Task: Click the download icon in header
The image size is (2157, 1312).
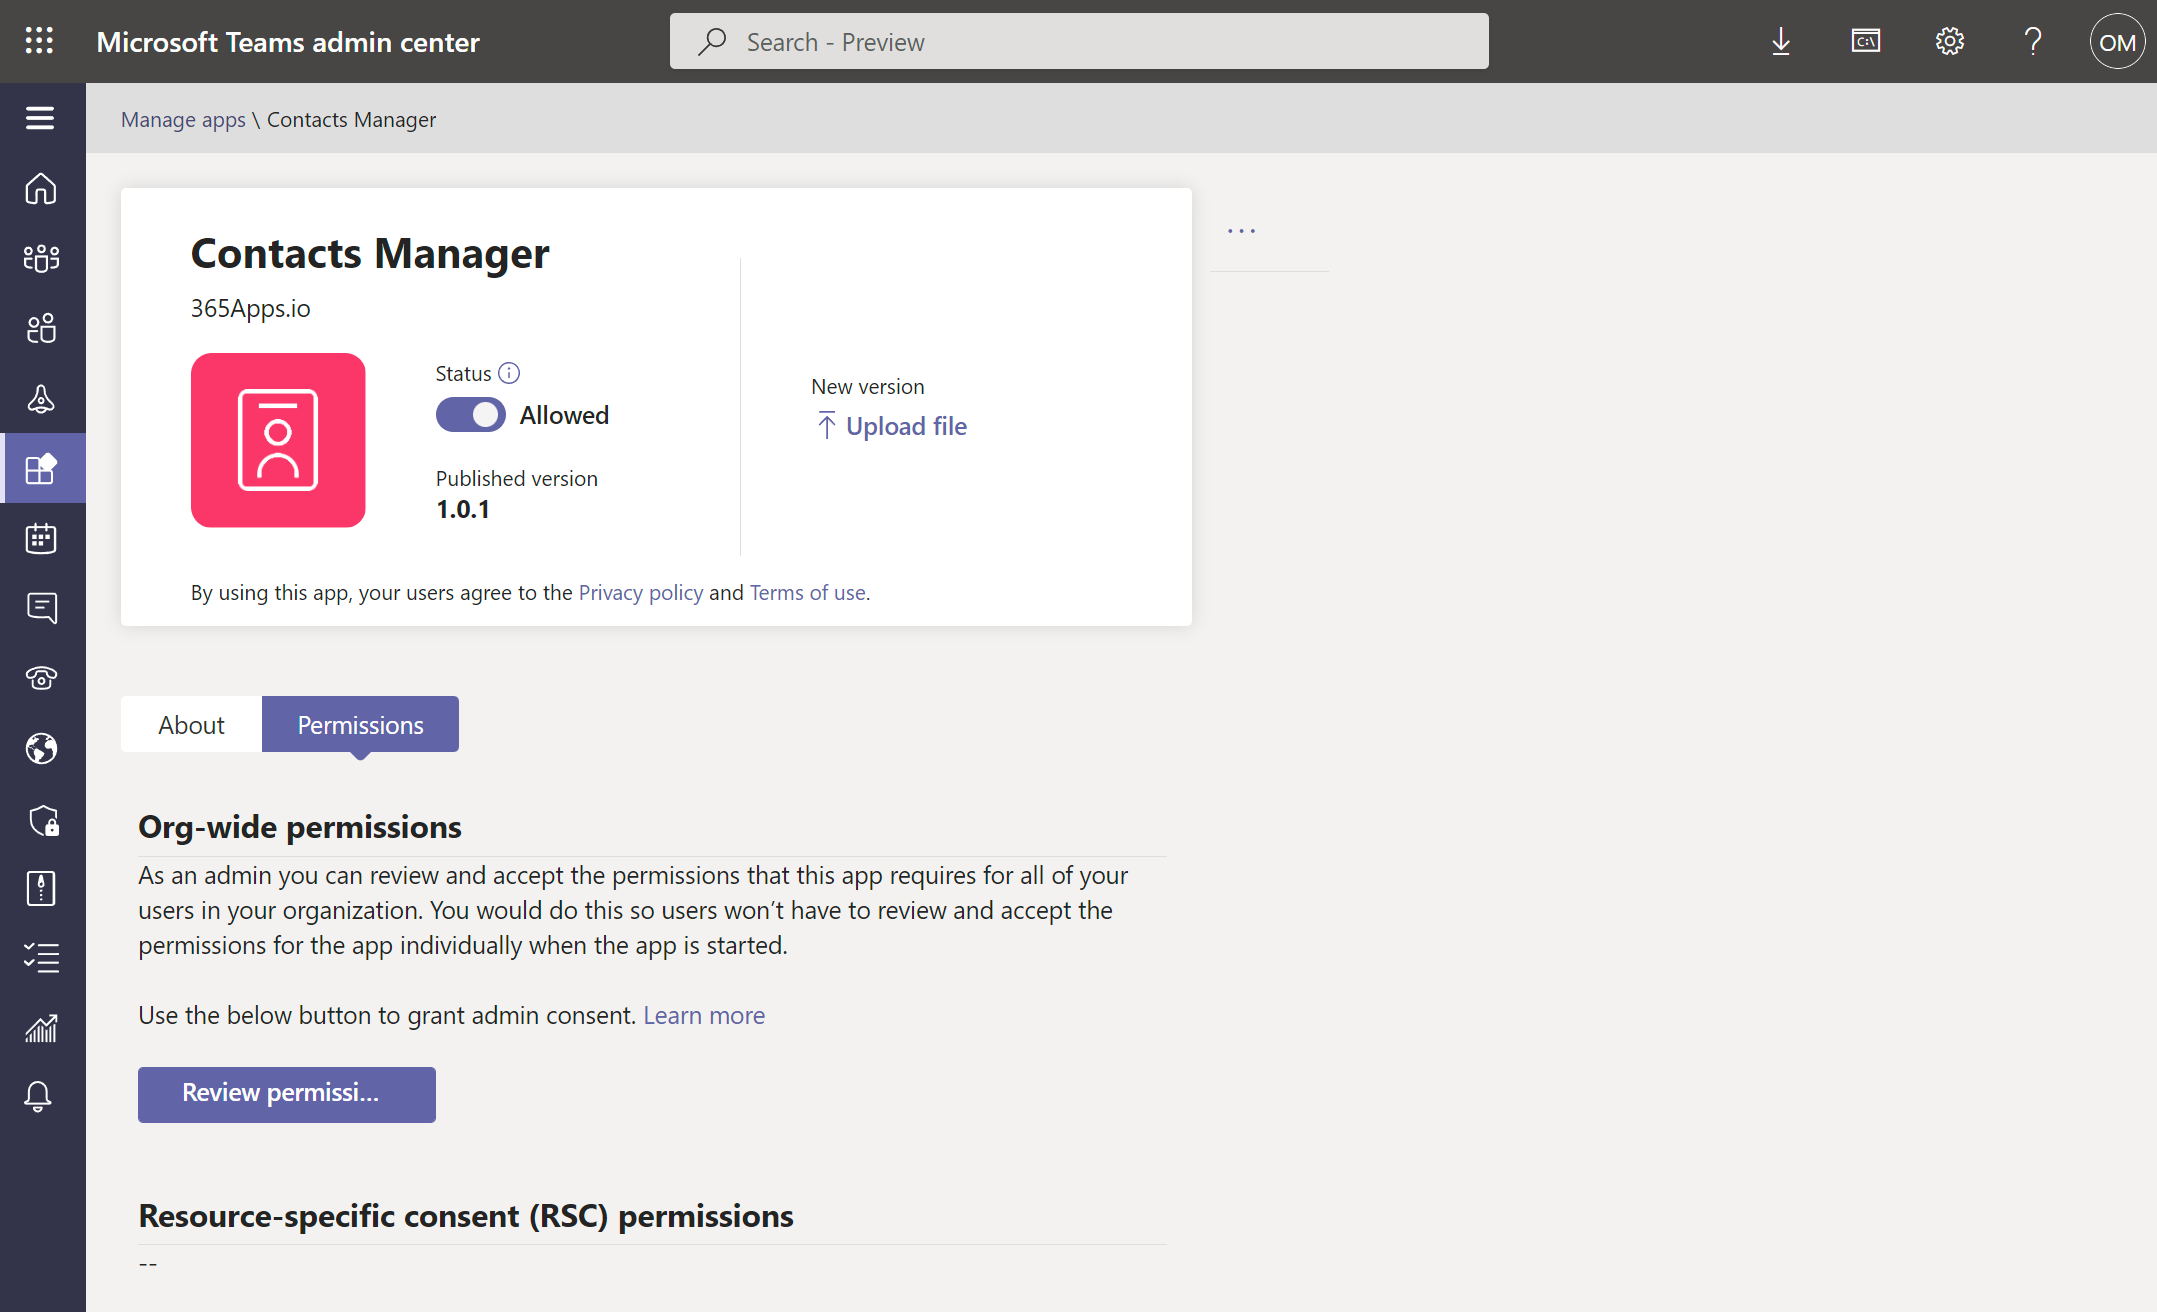Action: pos(1781,42)
